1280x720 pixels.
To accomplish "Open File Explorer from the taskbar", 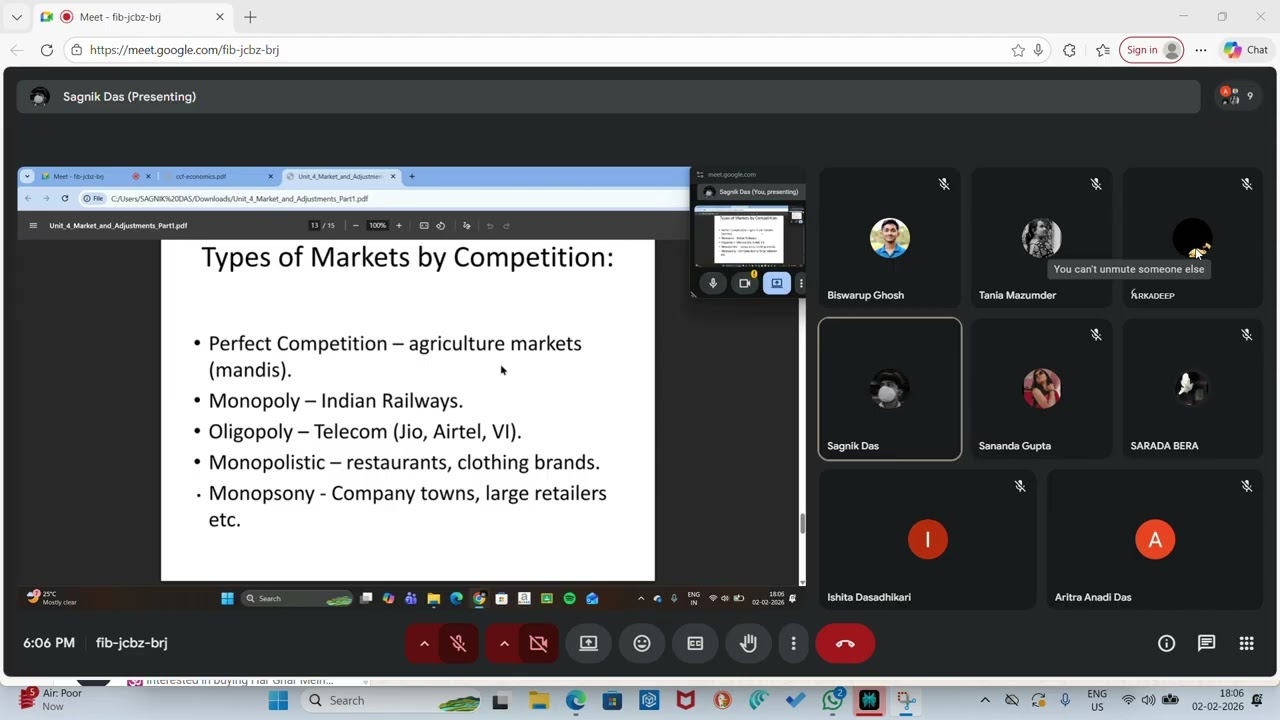I will click(x=539, y=700).
